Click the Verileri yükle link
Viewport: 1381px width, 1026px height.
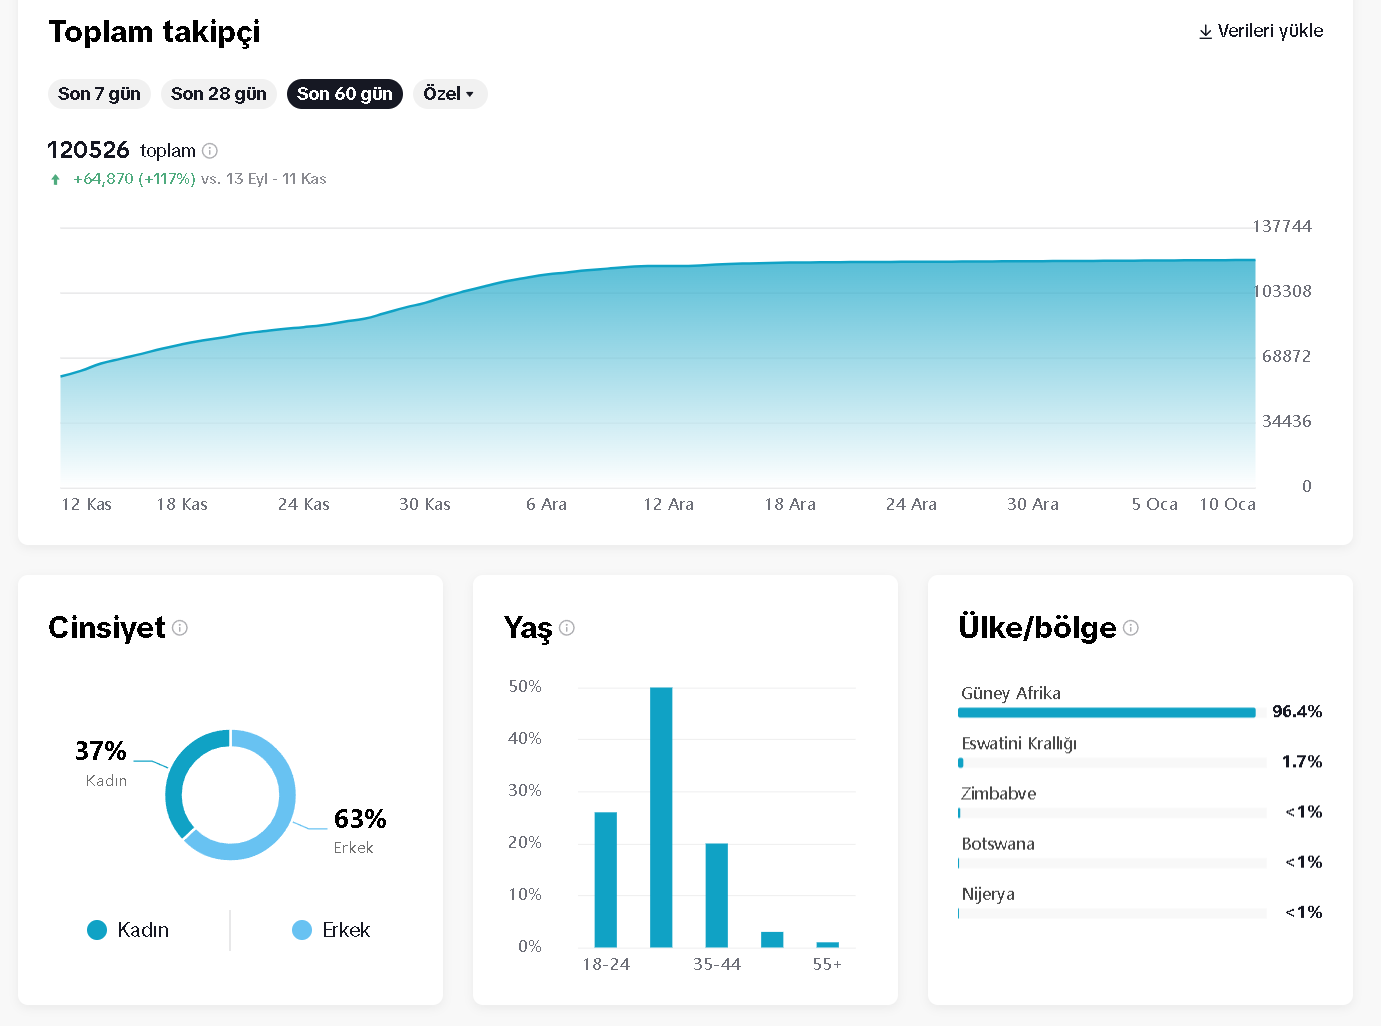[1261, 32]
